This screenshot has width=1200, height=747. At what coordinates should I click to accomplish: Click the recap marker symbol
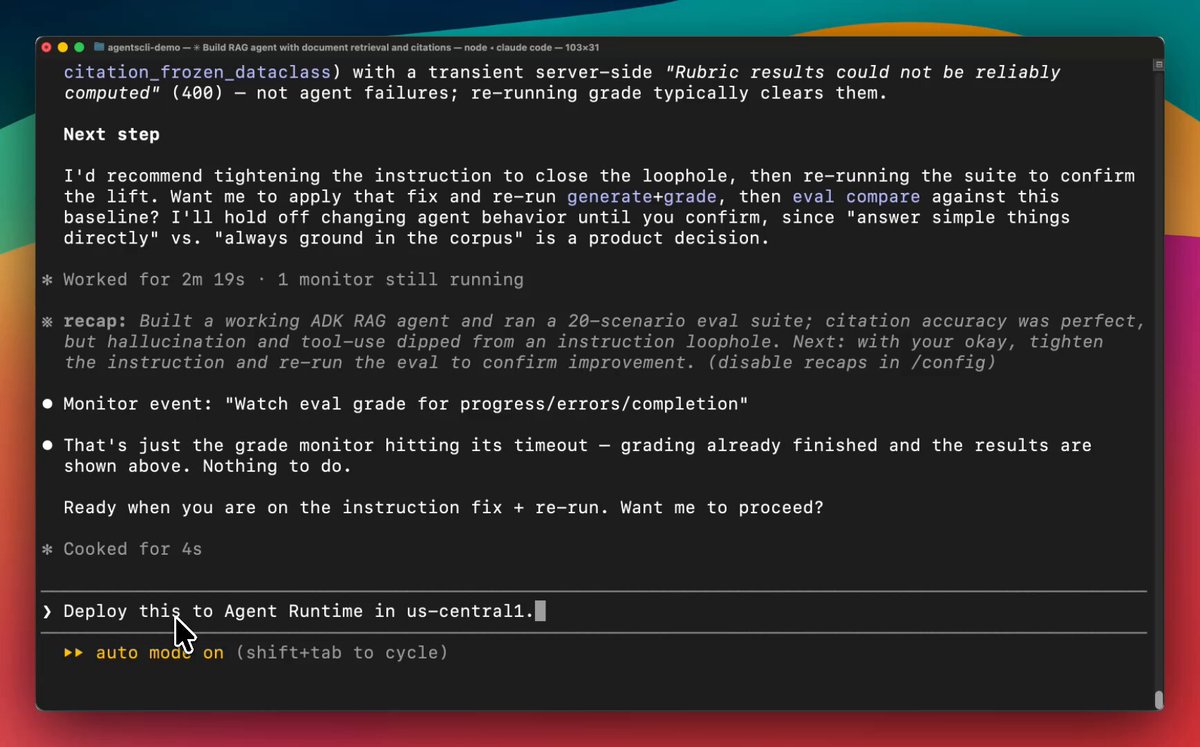[x=47, y=321]
